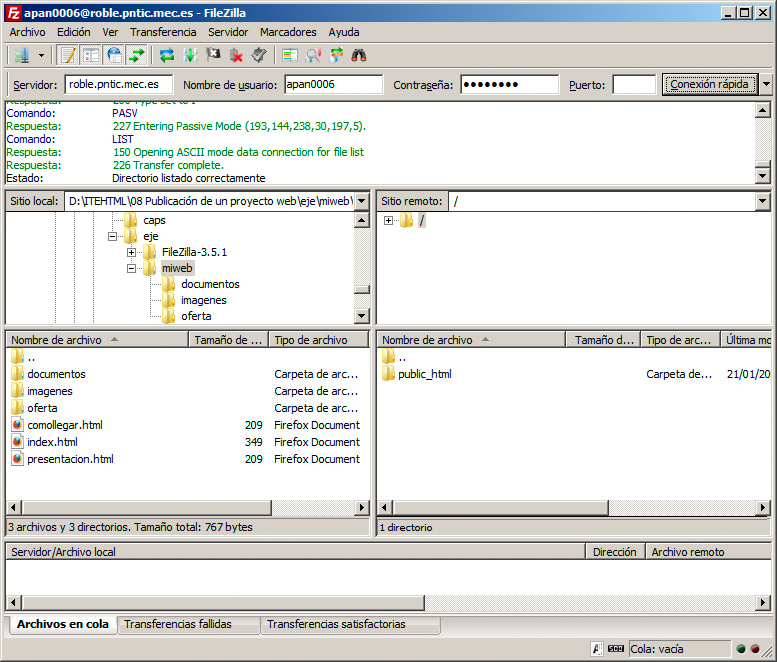Expand the FileZilla-3.5.1 folder node

131,252
